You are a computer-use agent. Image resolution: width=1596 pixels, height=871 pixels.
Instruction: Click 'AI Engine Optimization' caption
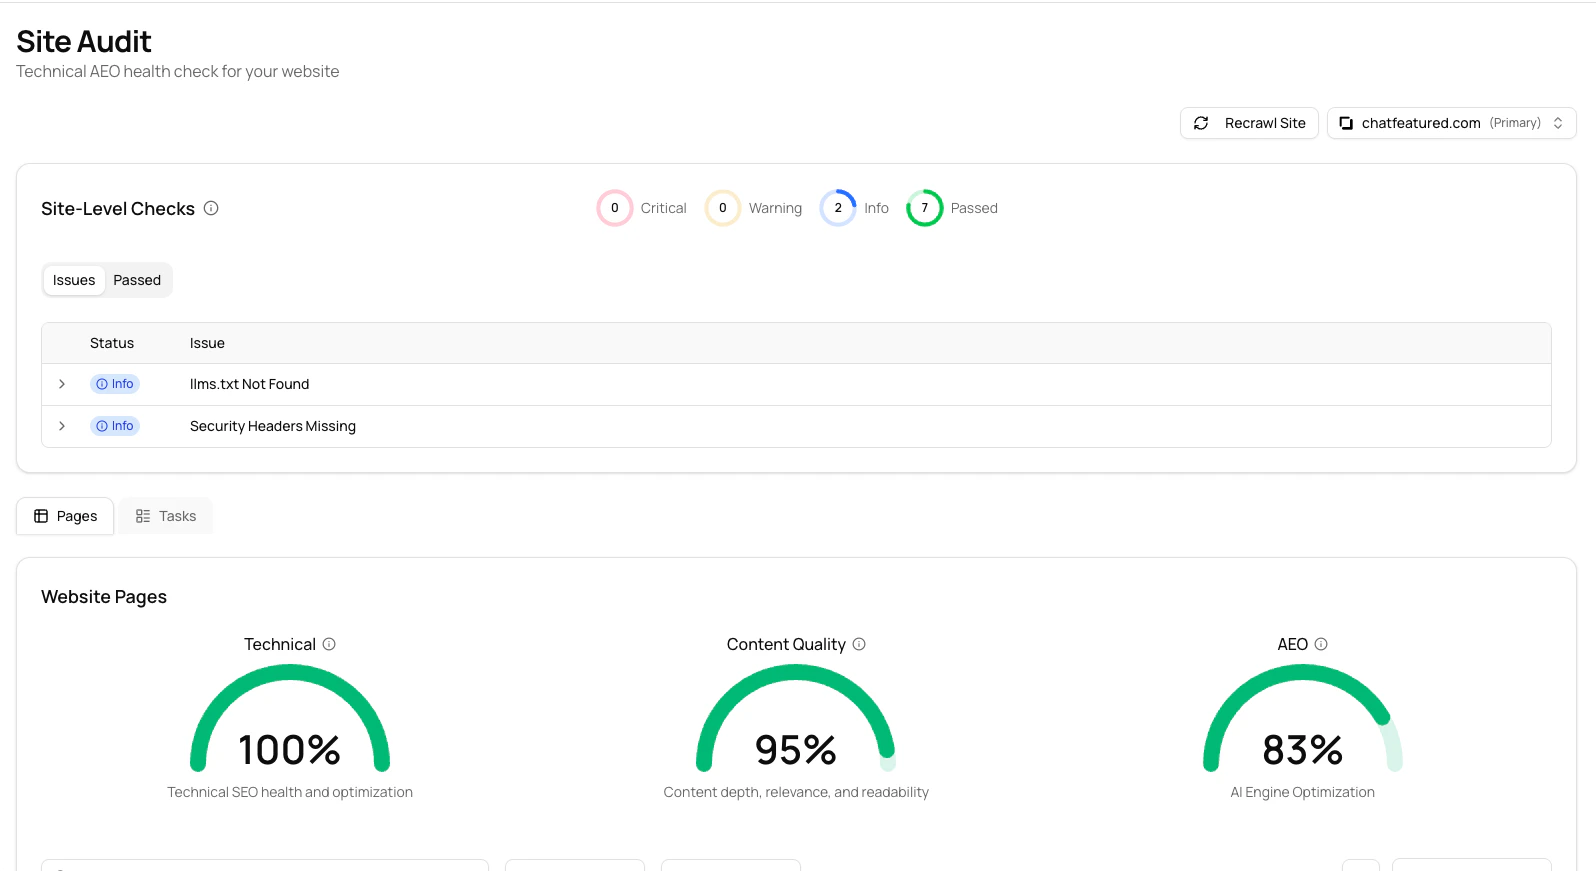pyautogui.click(x=1302, y=792)
